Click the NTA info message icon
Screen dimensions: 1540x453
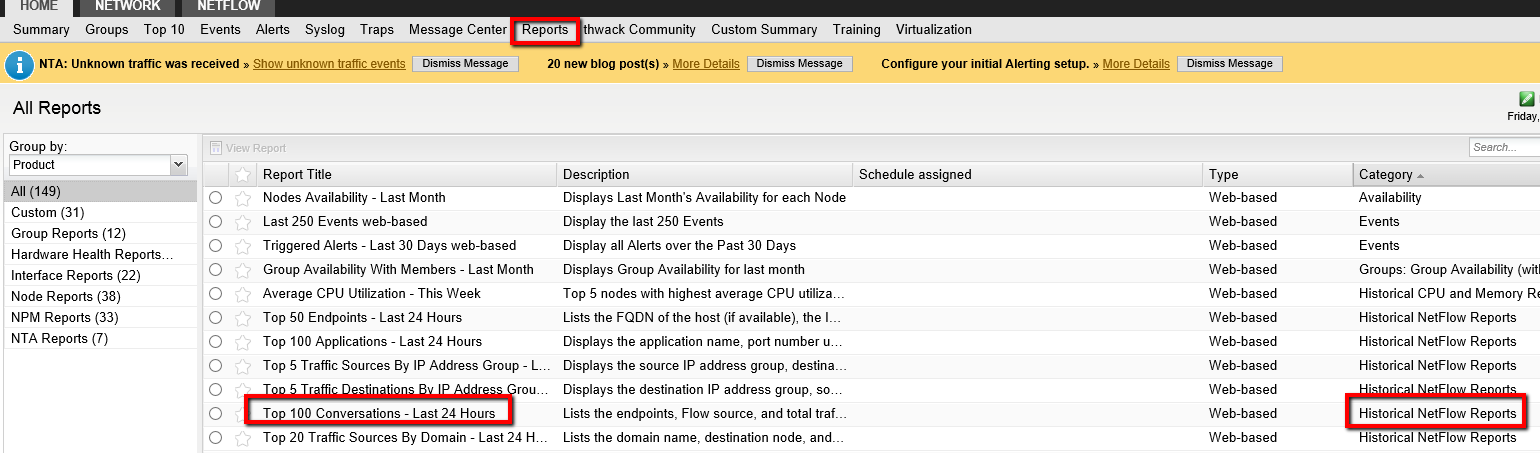point(19,66)
